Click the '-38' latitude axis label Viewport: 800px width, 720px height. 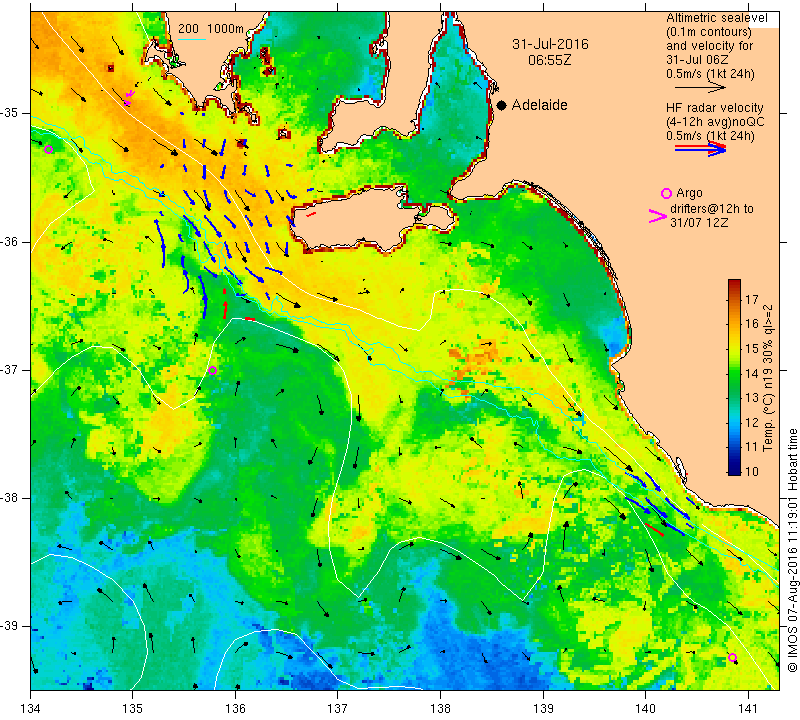tap(9, 498)
